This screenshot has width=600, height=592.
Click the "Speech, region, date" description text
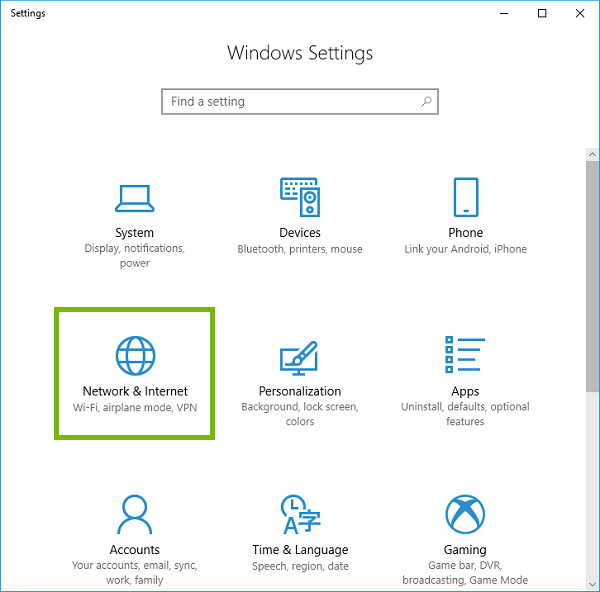(x=299, y=566)
